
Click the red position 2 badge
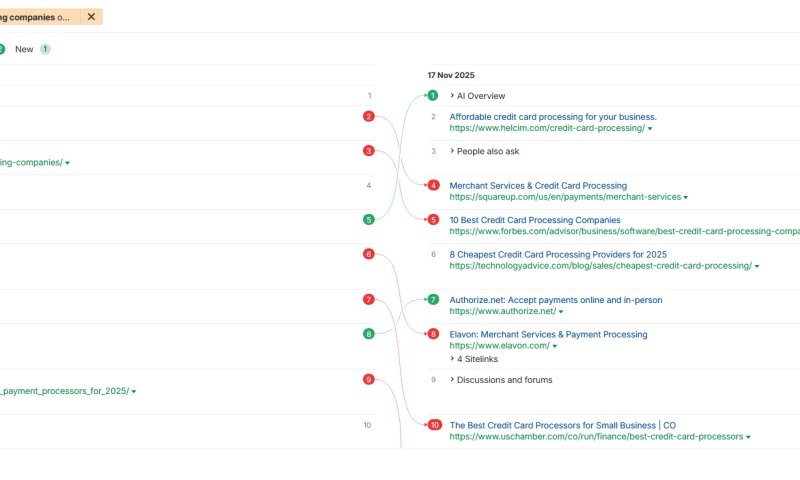pyautogui.click(x=369, y=117)
